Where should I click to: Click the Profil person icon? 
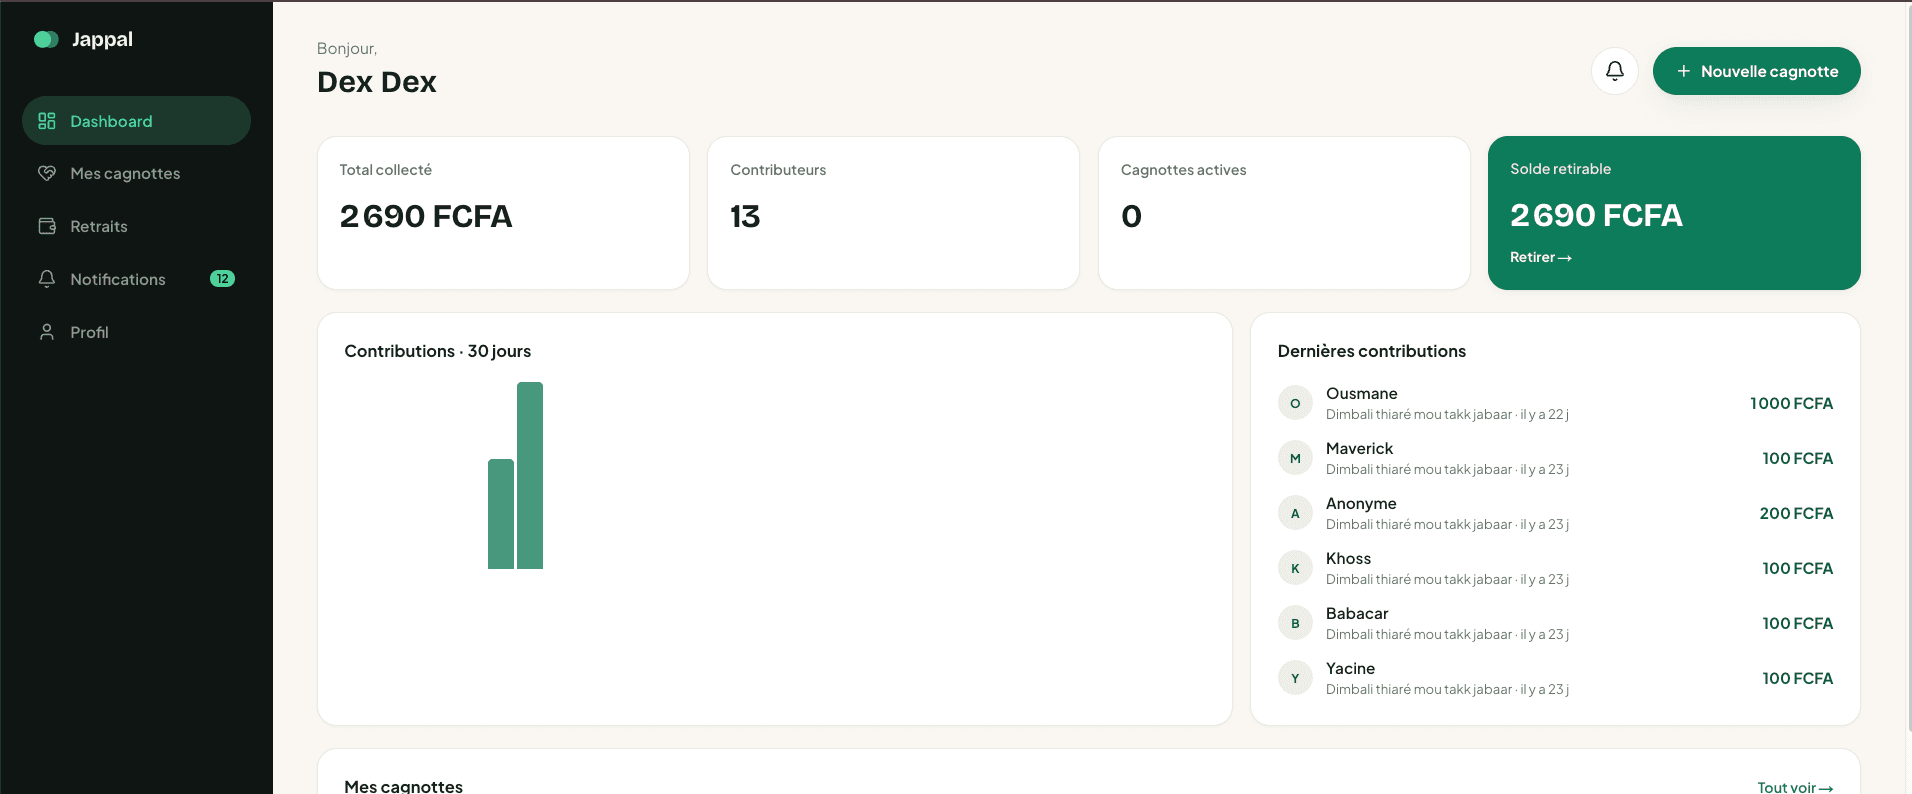point(47,332)
